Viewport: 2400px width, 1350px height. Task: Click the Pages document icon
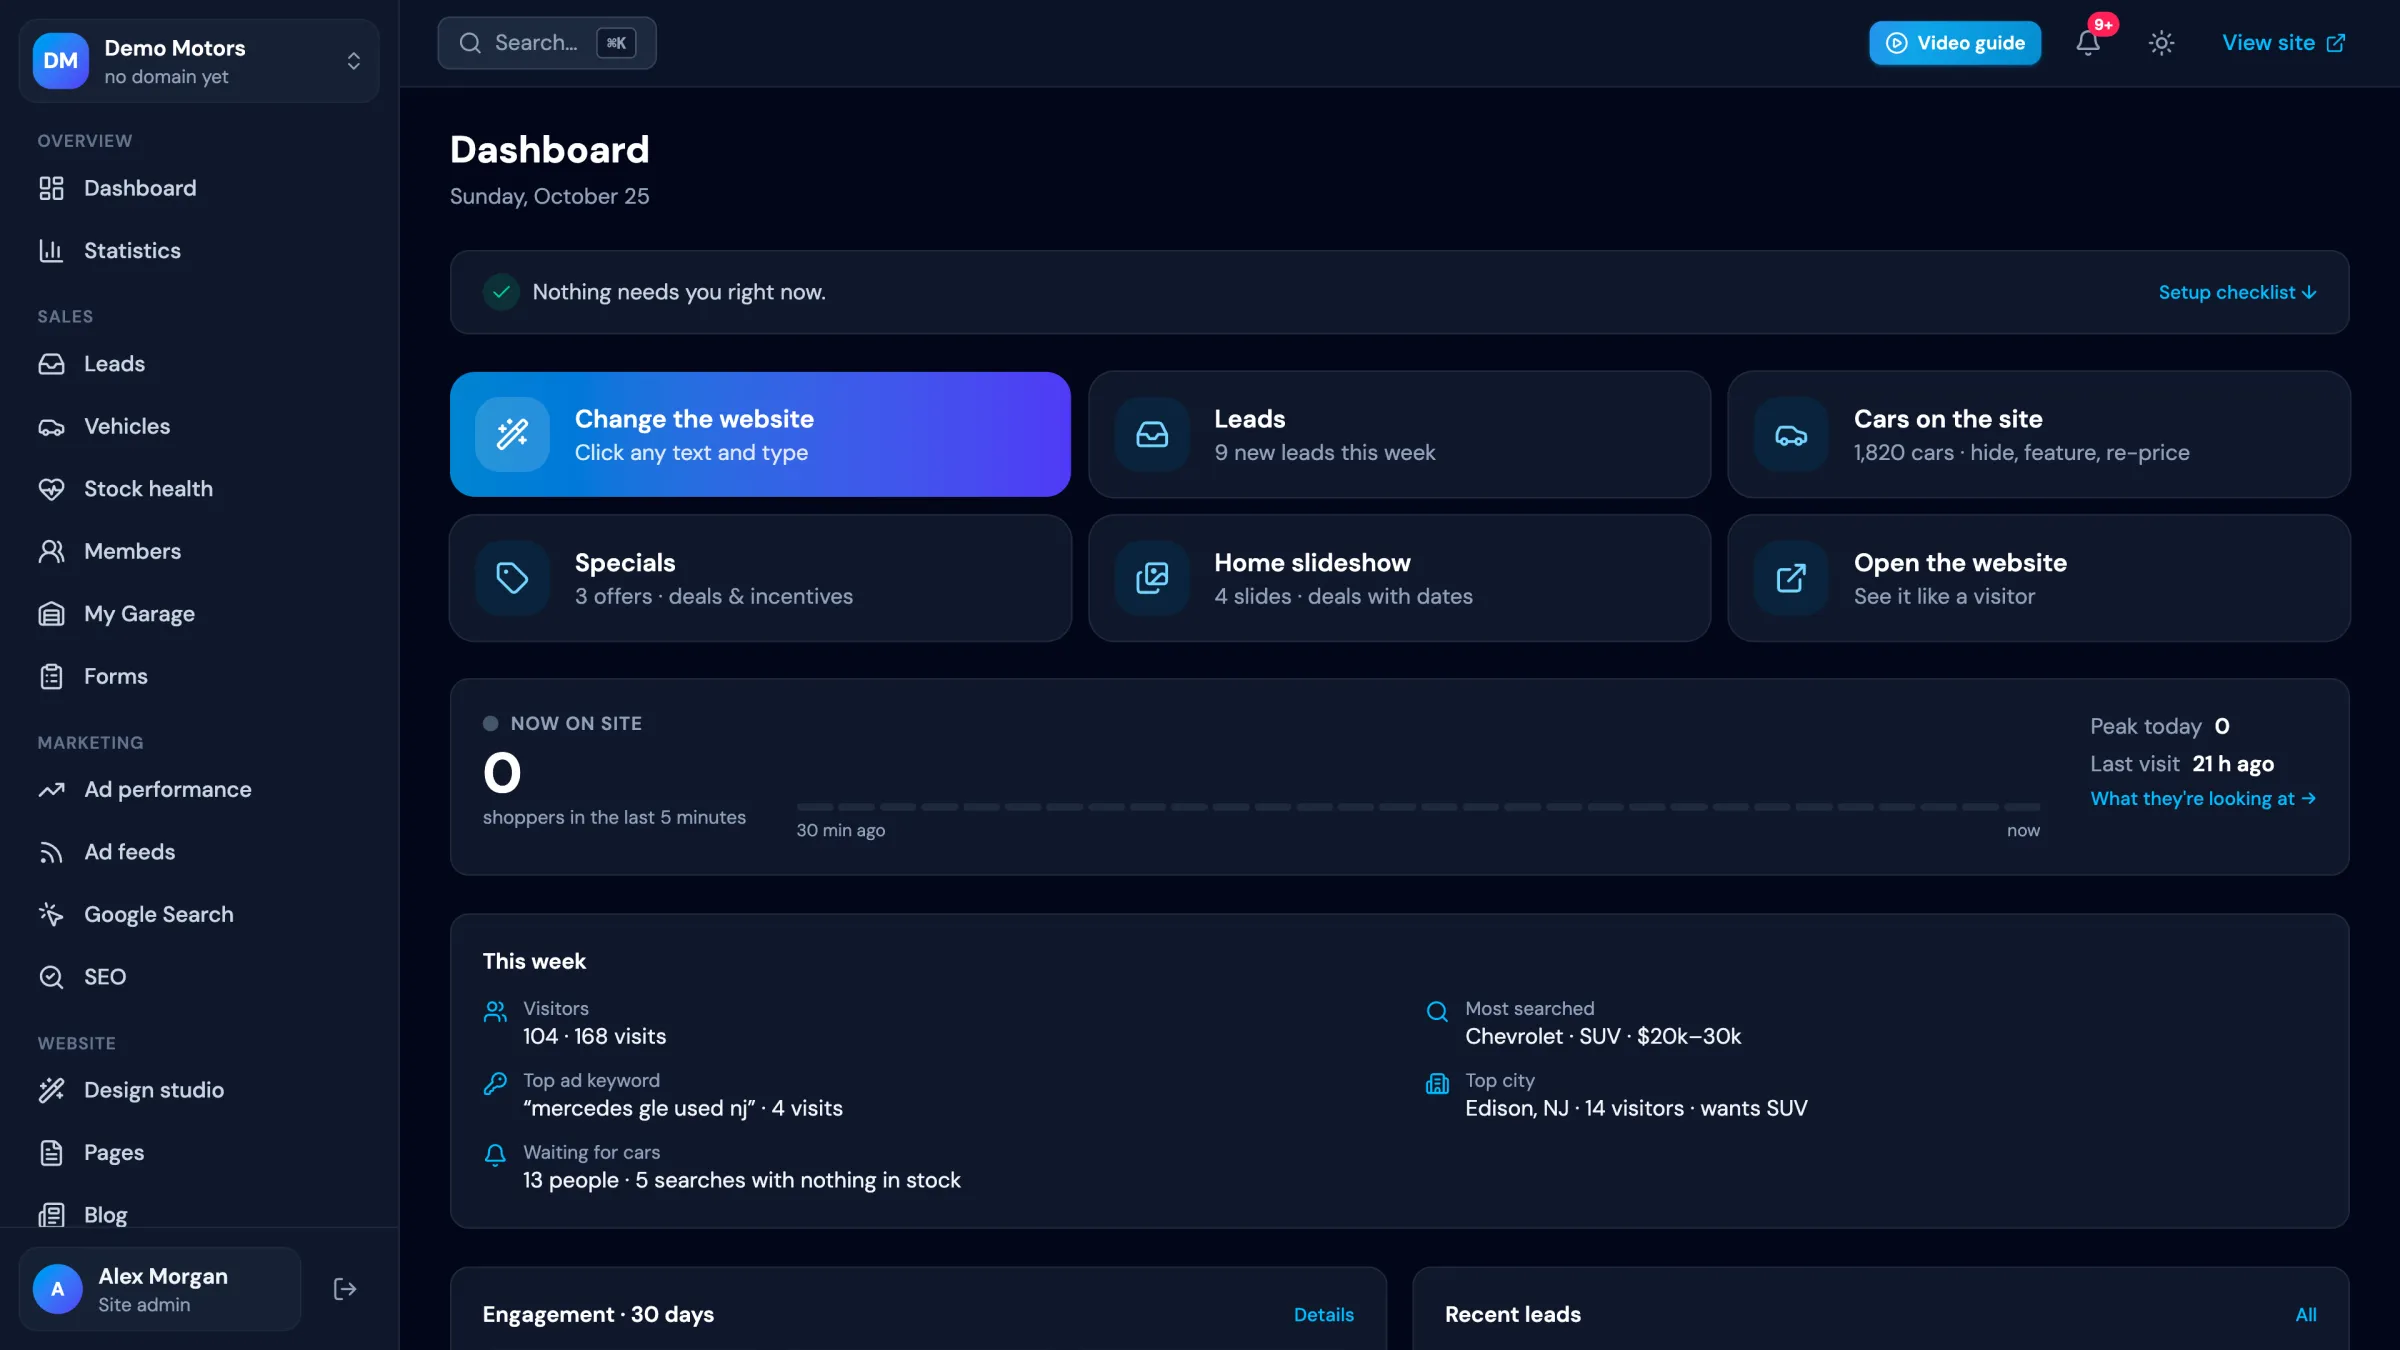click(x=51, y=1153)
